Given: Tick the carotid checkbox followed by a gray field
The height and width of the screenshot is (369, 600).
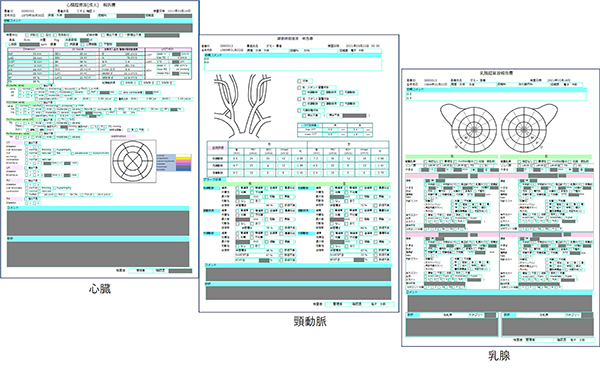Looking at the screenshot, I should pos(305,115).
